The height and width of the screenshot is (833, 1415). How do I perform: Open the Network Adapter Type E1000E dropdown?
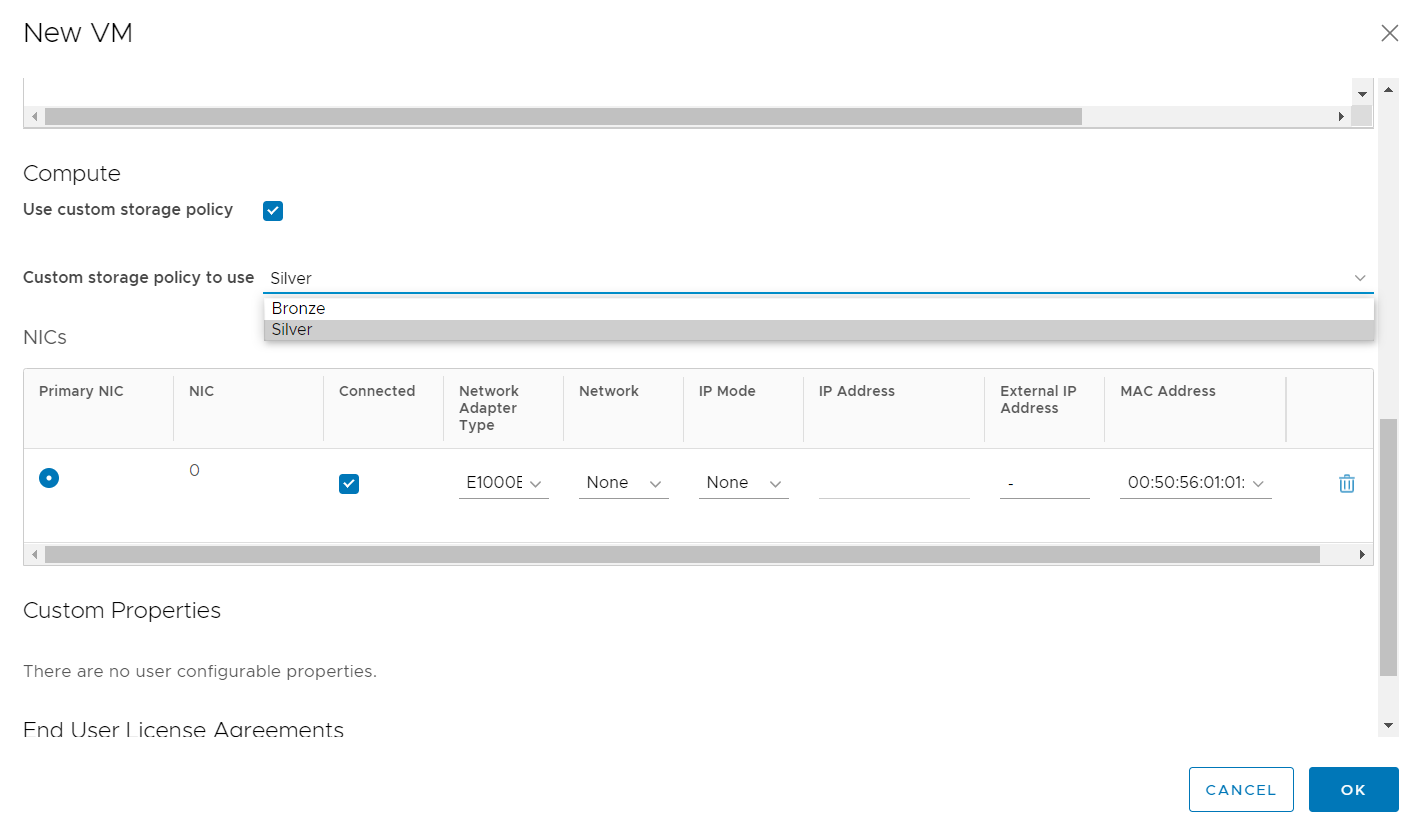point(503,483)
